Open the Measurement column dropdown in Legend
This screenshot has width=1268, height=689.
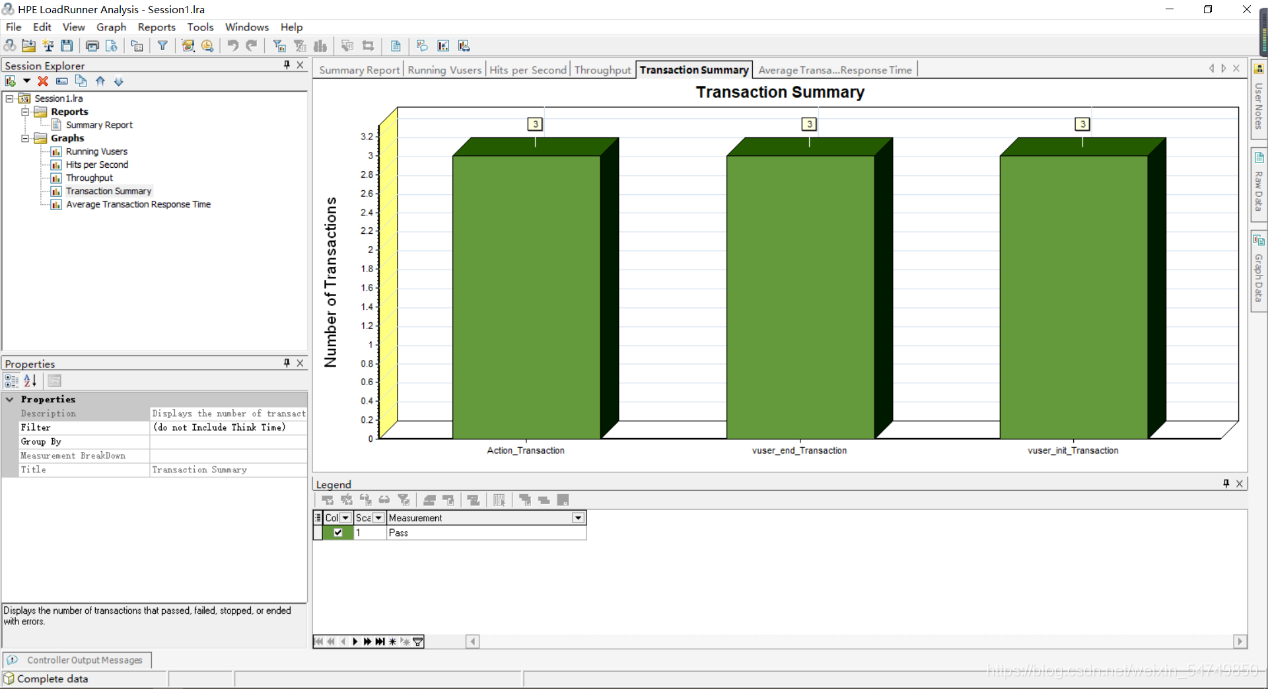point(577,518)
